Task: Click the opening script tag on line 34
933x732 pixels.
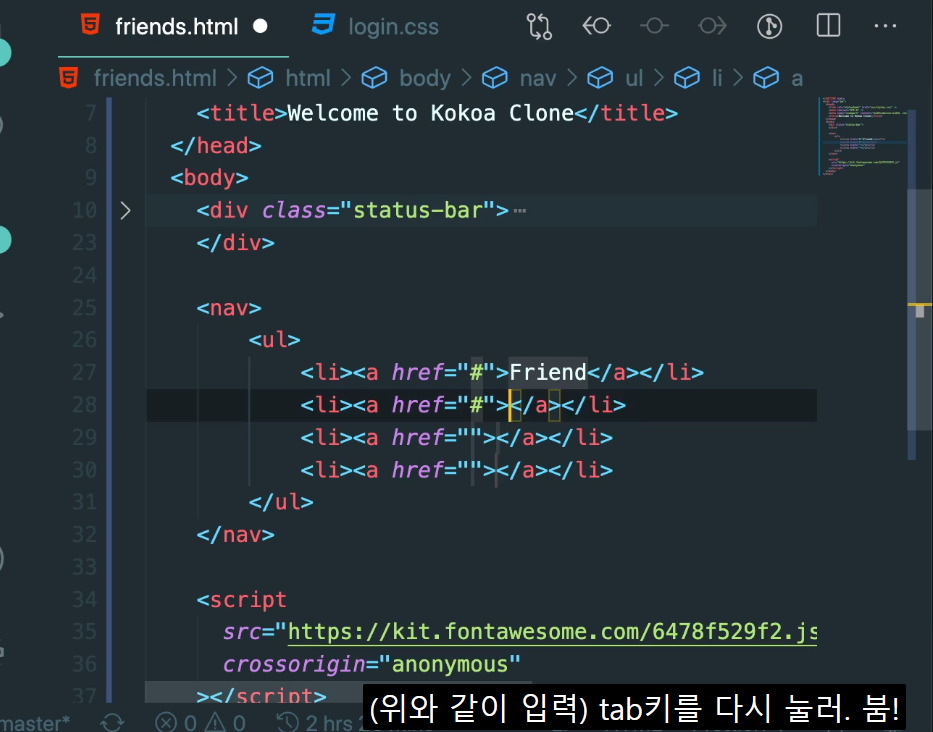Action: coord(242,599)
